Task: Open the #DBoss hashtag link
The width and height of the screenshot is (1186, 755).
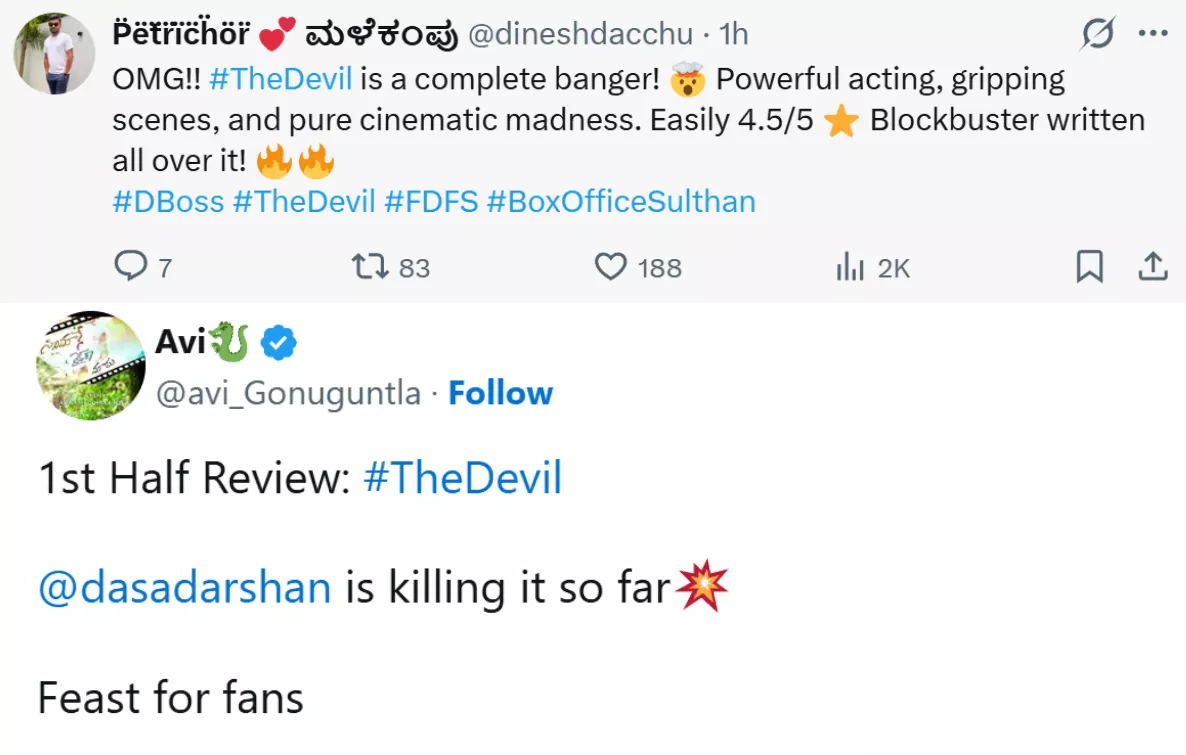Action: [x=168, y=202]
